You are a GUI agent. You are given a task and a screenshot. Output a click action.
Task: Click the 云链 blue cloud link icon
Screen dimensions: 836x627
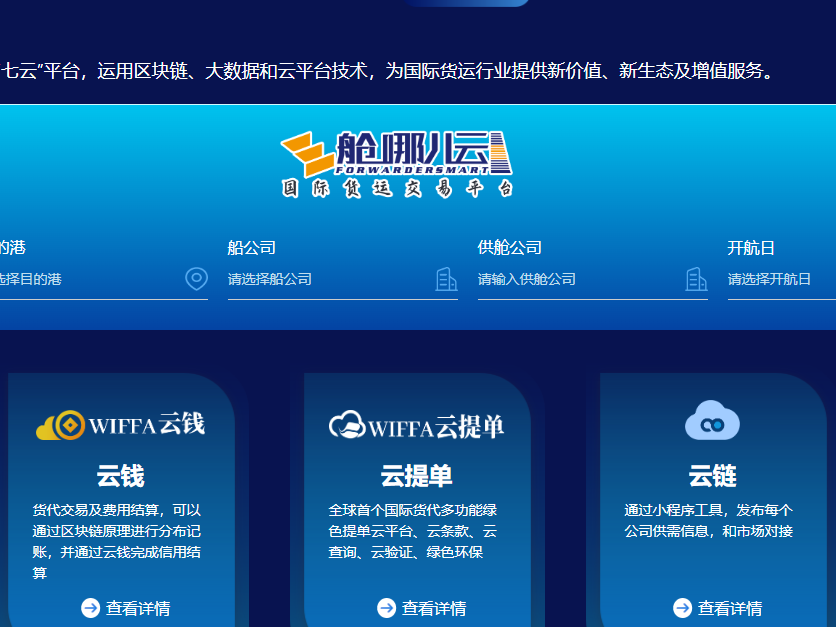pos(712,420)
